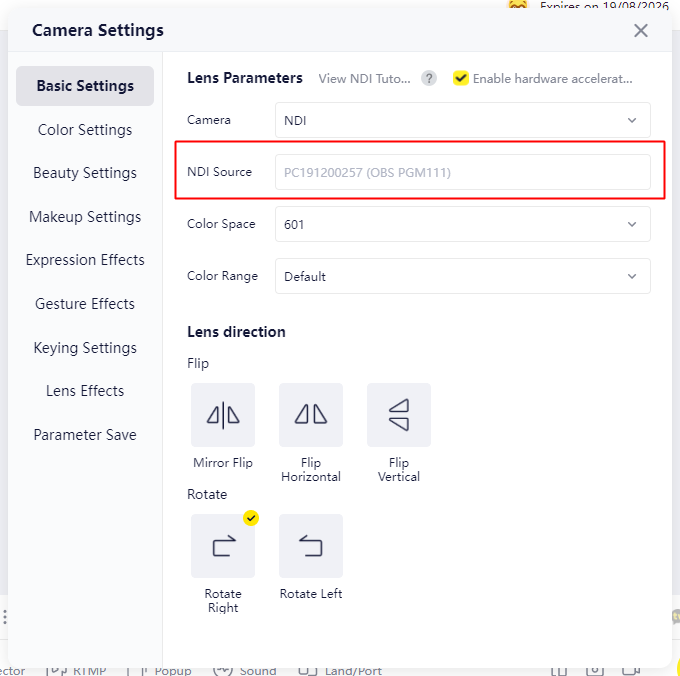Open the Color Space dropdown
Image resolution: width=680 pixels, height=676 pixels.
pos(462,224)
